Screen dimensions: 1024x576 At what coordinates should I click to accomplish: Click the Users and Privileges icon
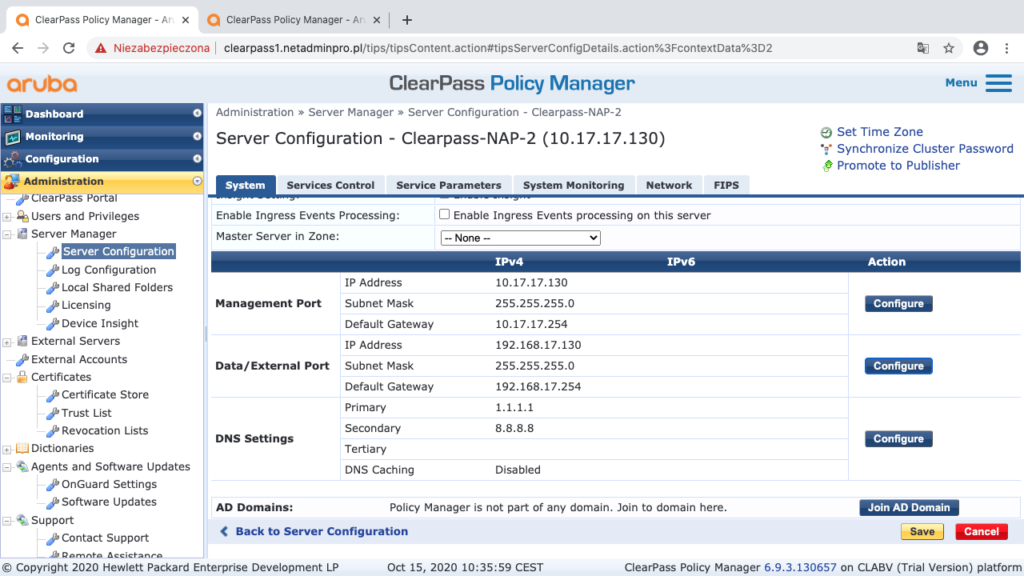[x=22, y=216]
